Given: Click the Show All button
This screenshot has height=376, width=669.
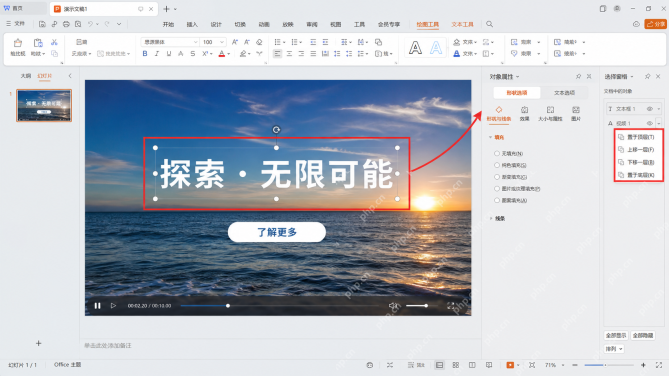Looking at the screenshot, I should pos(616,335).
